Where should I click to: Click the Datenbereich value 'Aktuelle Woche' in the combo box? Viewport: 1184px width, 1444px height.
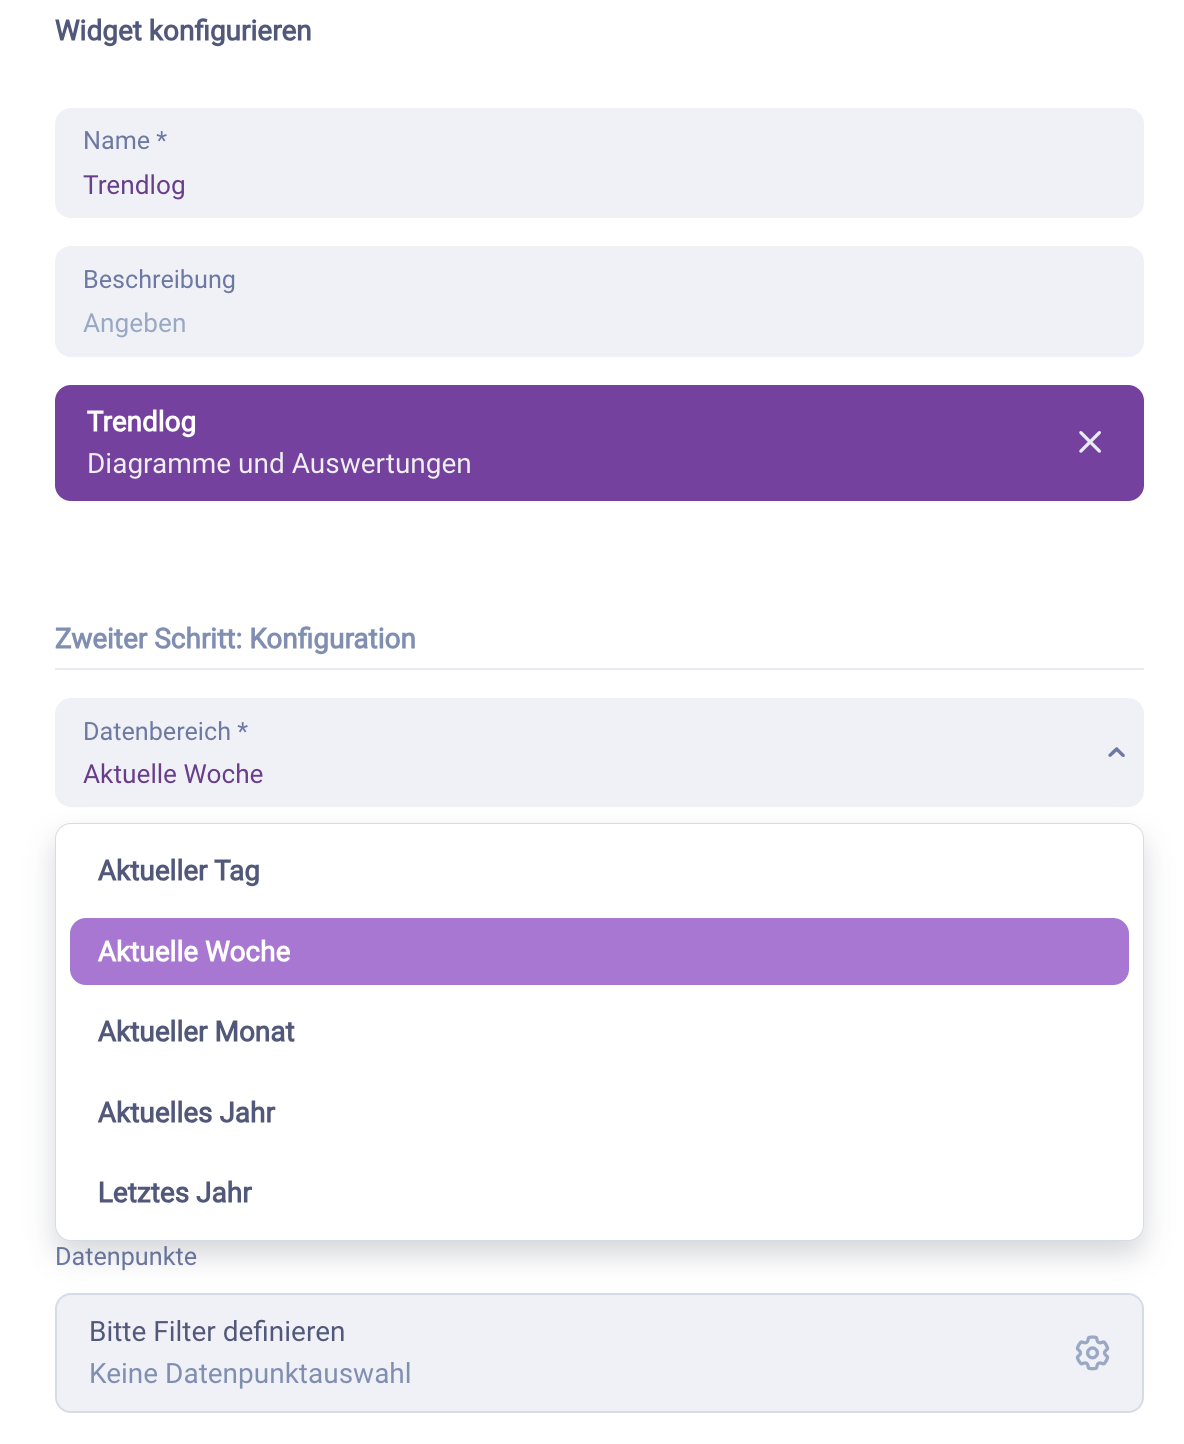tap(173, 774)
